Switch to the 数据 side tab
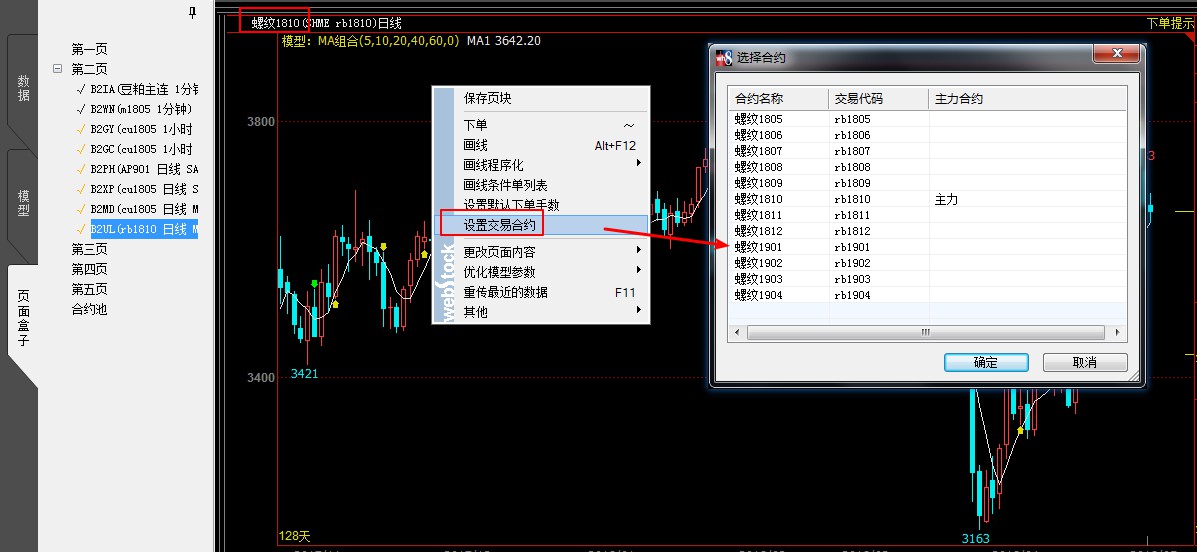Screen dimensions: 1197x552 23,89
